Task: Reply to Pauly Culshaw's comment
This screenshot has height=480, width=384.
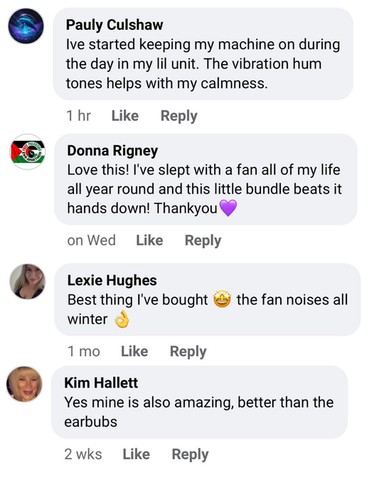Action: [179, 116]
